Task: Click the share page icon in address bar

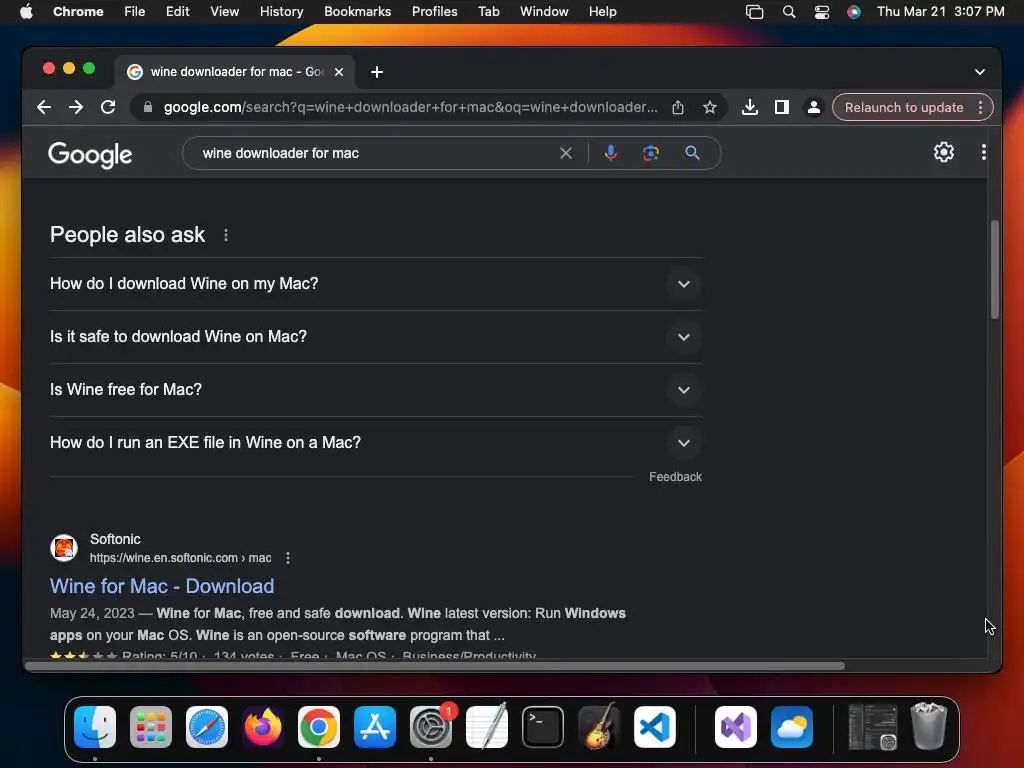Action: pos(678,107)
